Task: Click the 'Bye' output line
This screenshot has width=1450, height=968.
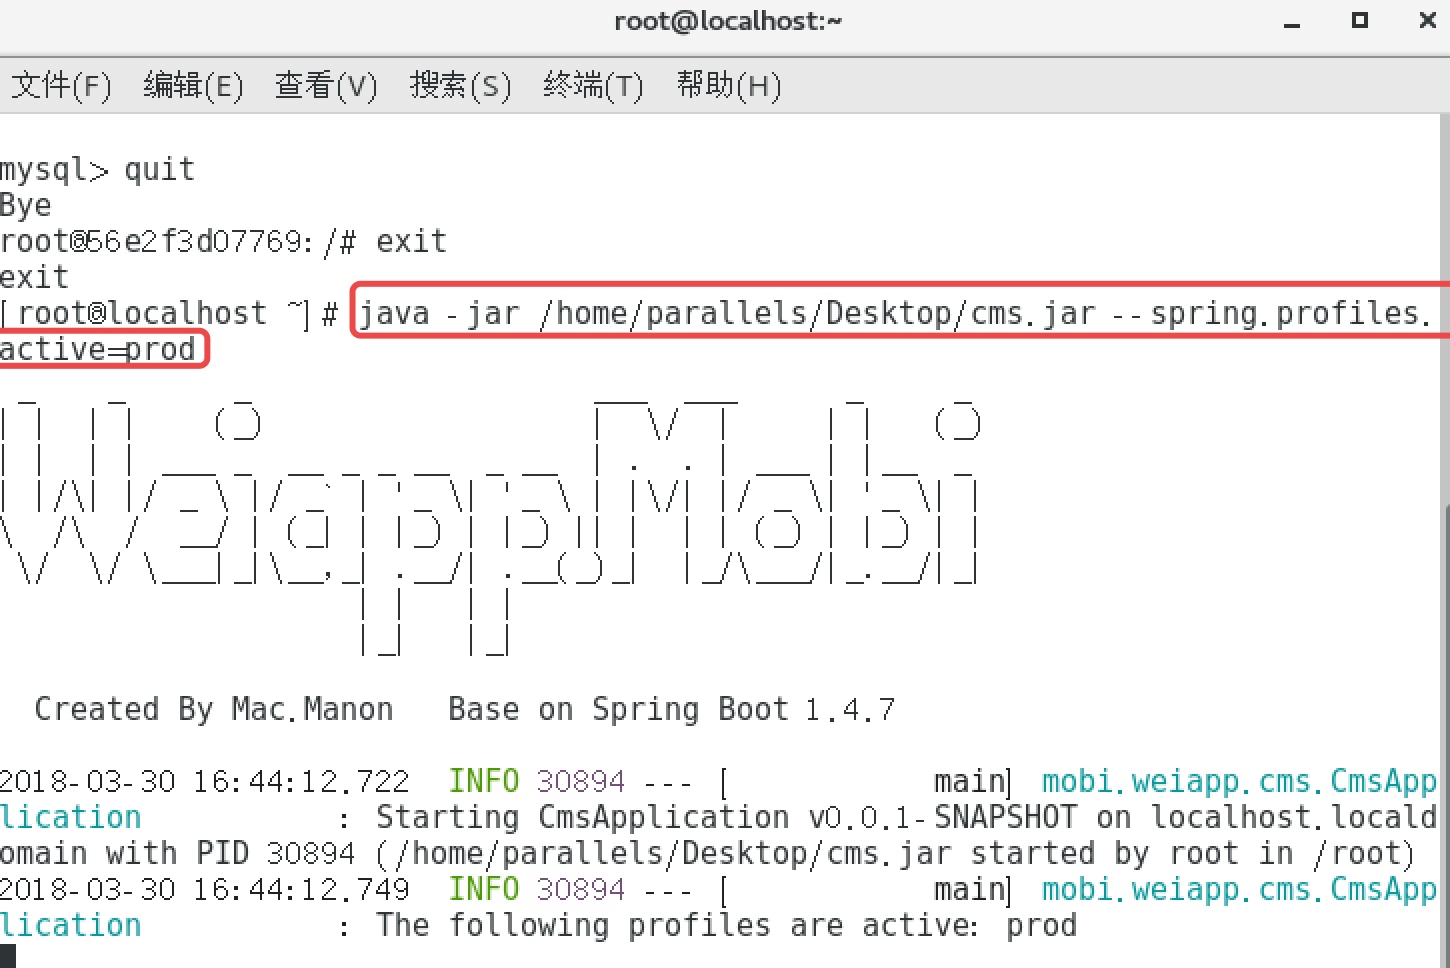Action: [26, 206]
